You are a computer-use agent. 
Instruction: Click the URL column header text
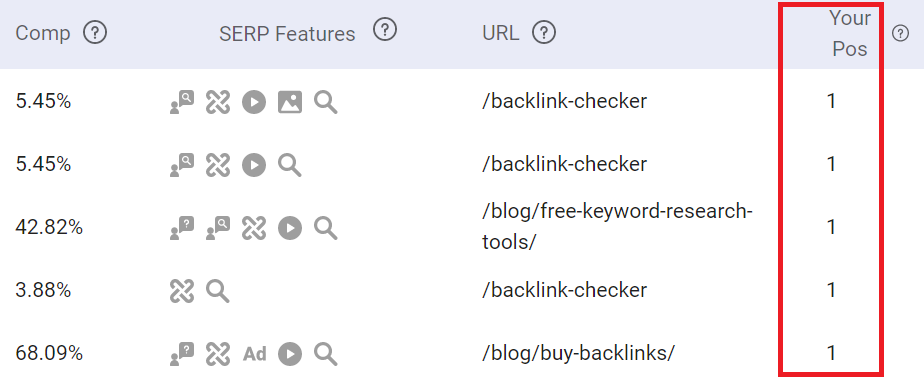tap(501, 34)
